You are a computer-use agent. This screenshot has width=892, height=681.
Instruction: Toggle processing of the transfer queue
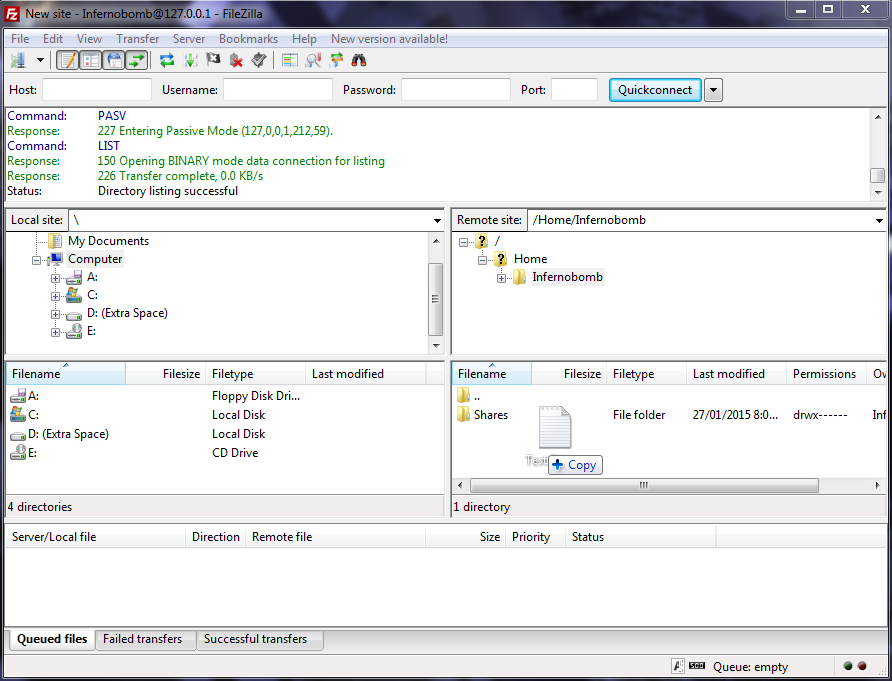tap(191, 60)
